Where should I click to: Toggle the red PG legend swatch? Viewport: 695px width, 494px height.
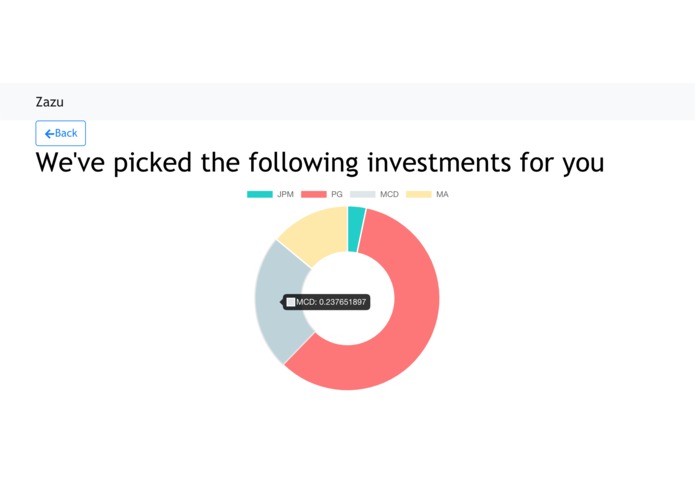(x=313, y=194)
